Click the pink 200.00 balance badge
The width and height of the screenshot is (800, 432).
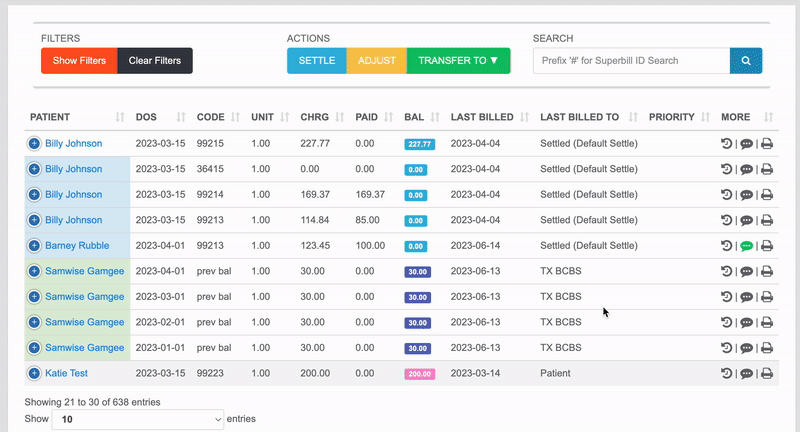pos(419,374)
